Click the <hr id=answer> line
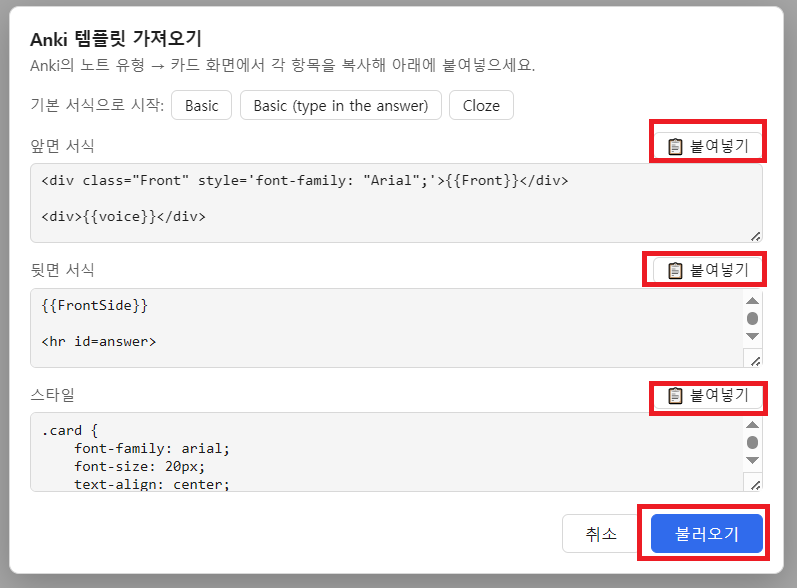This screenshot has width=797, height=588. pyautogui.click(x=99, y=342)
